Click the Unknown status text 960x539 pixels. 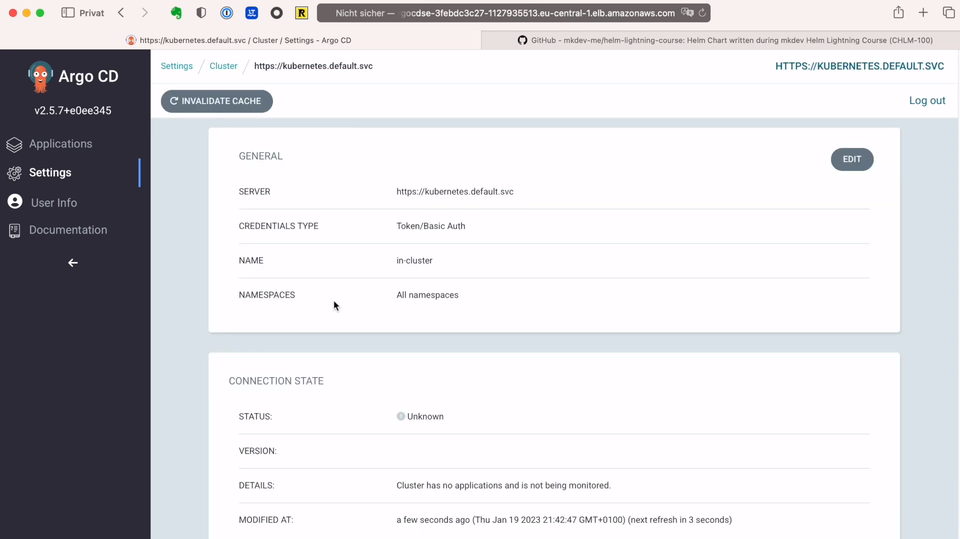tap(426, 416)
